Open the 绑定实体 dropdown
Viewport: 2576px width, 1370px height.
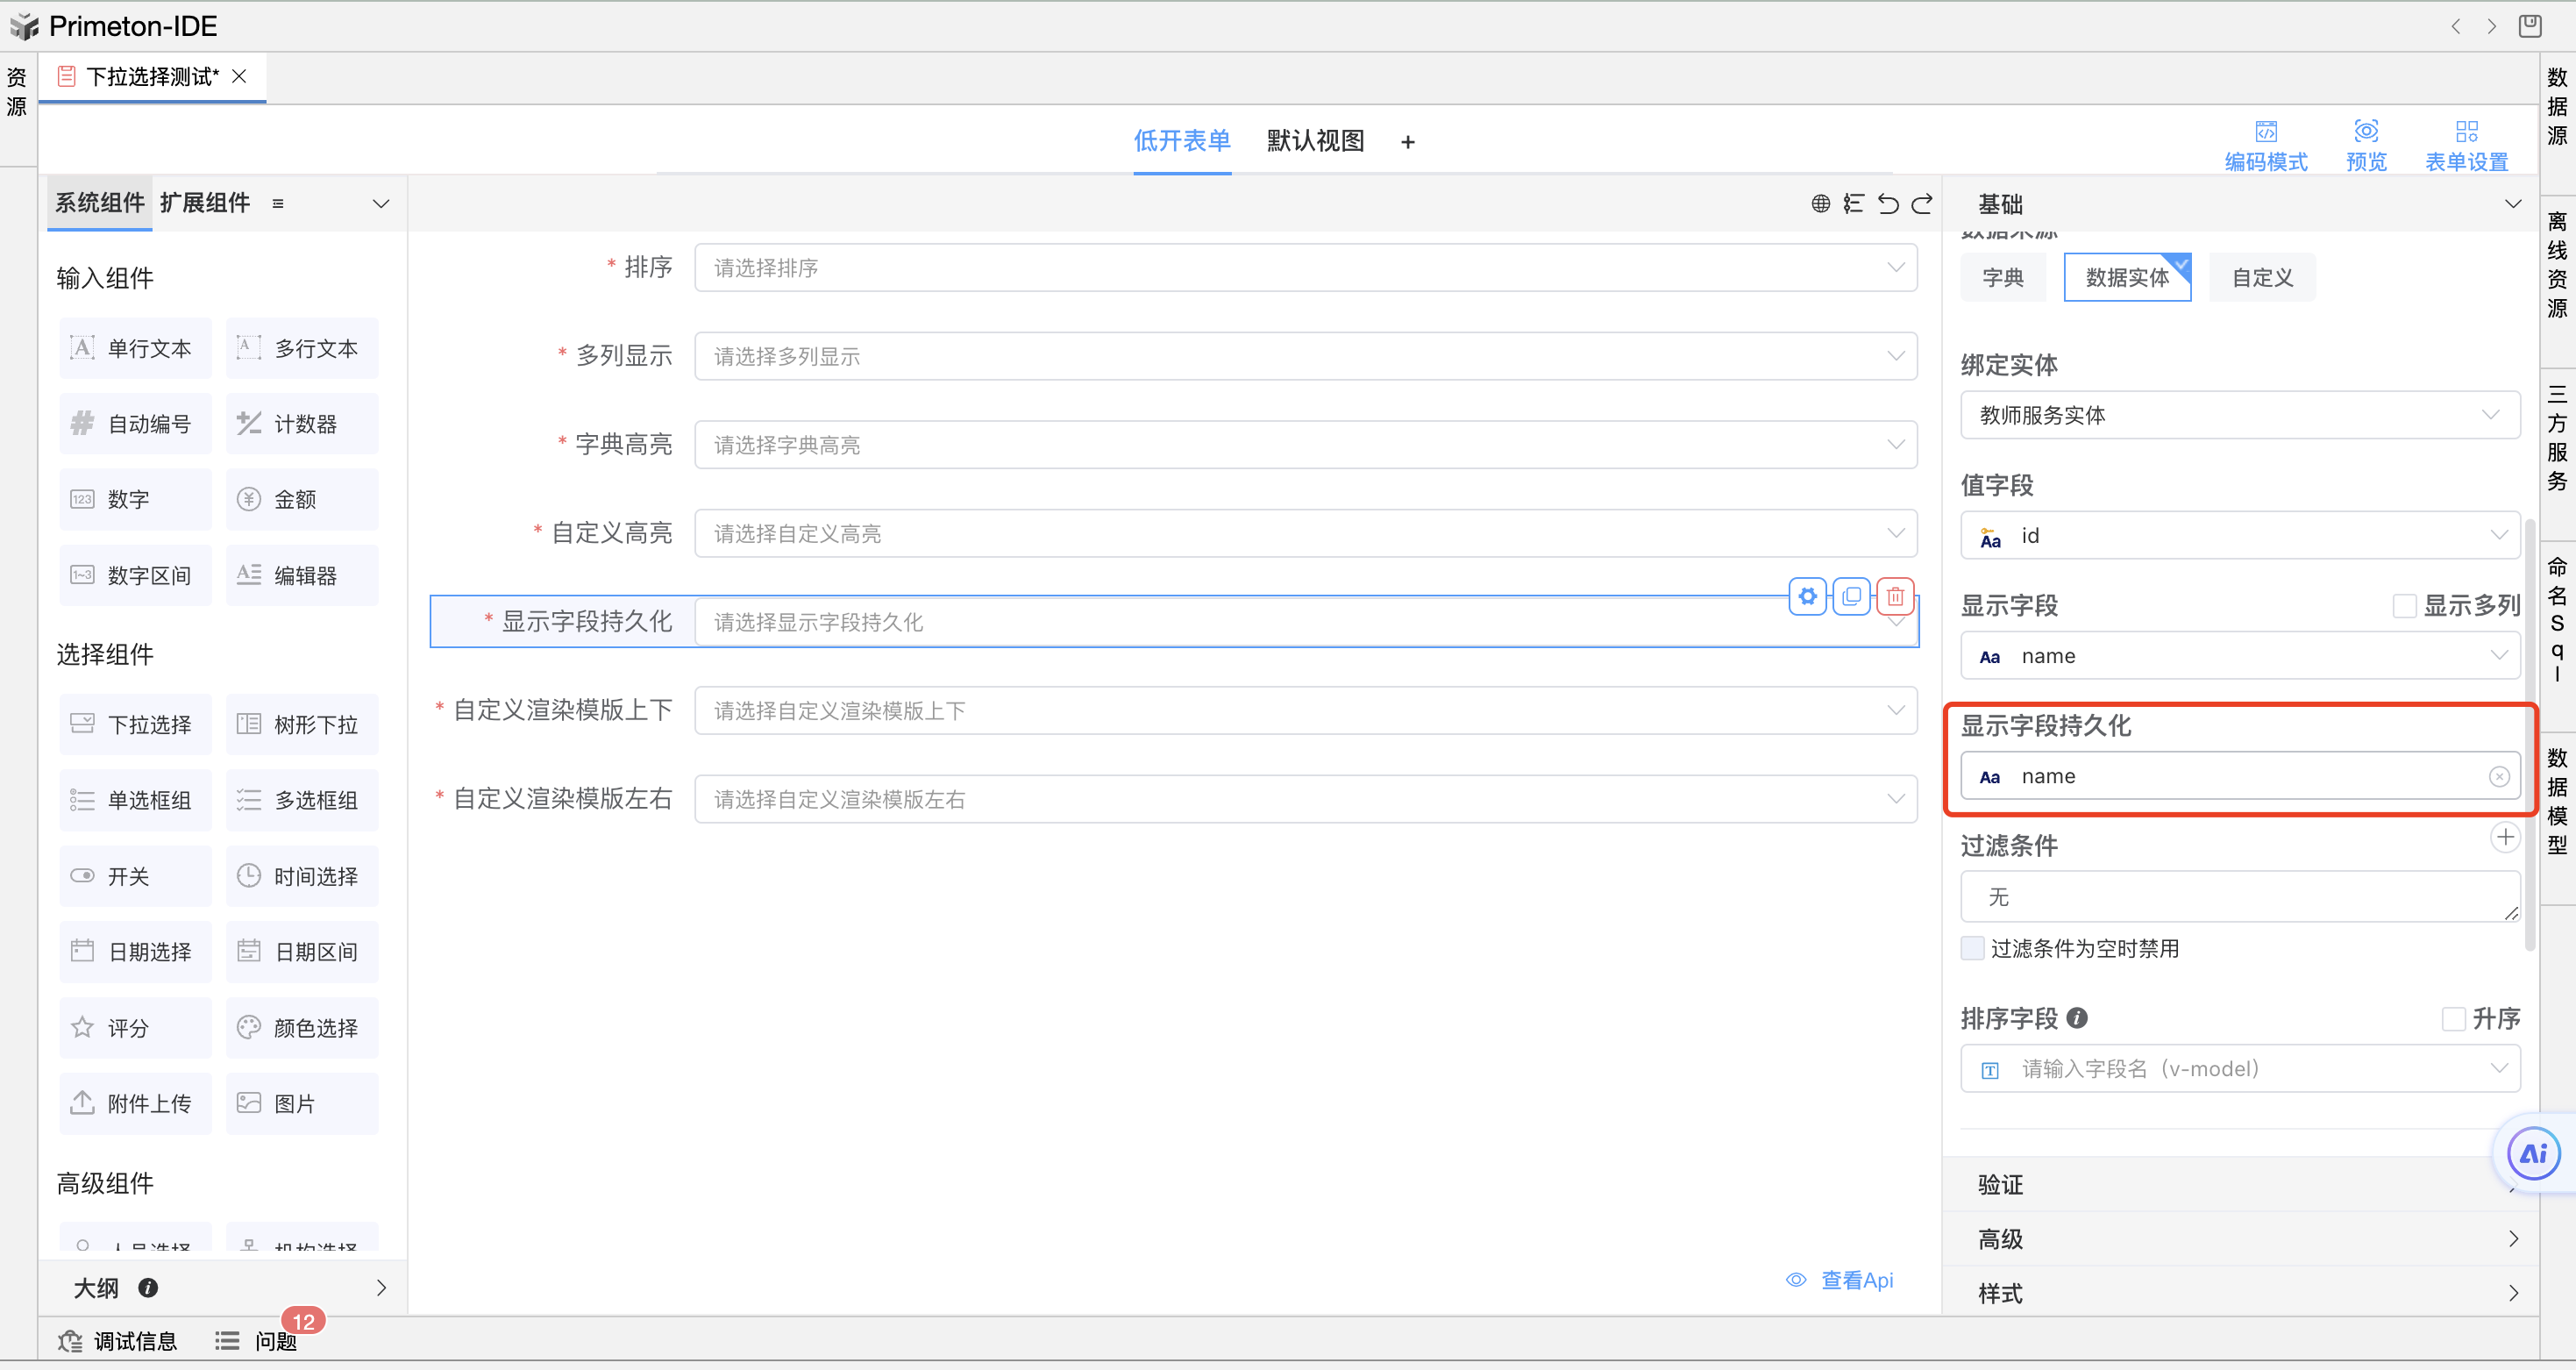tap(2239, 415)
